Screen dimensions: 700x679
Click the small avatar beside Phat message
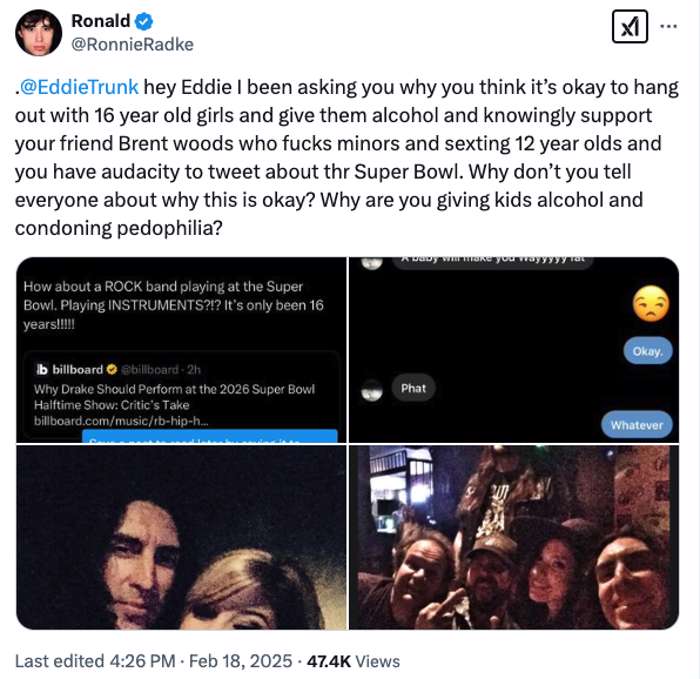click(372, 389)
